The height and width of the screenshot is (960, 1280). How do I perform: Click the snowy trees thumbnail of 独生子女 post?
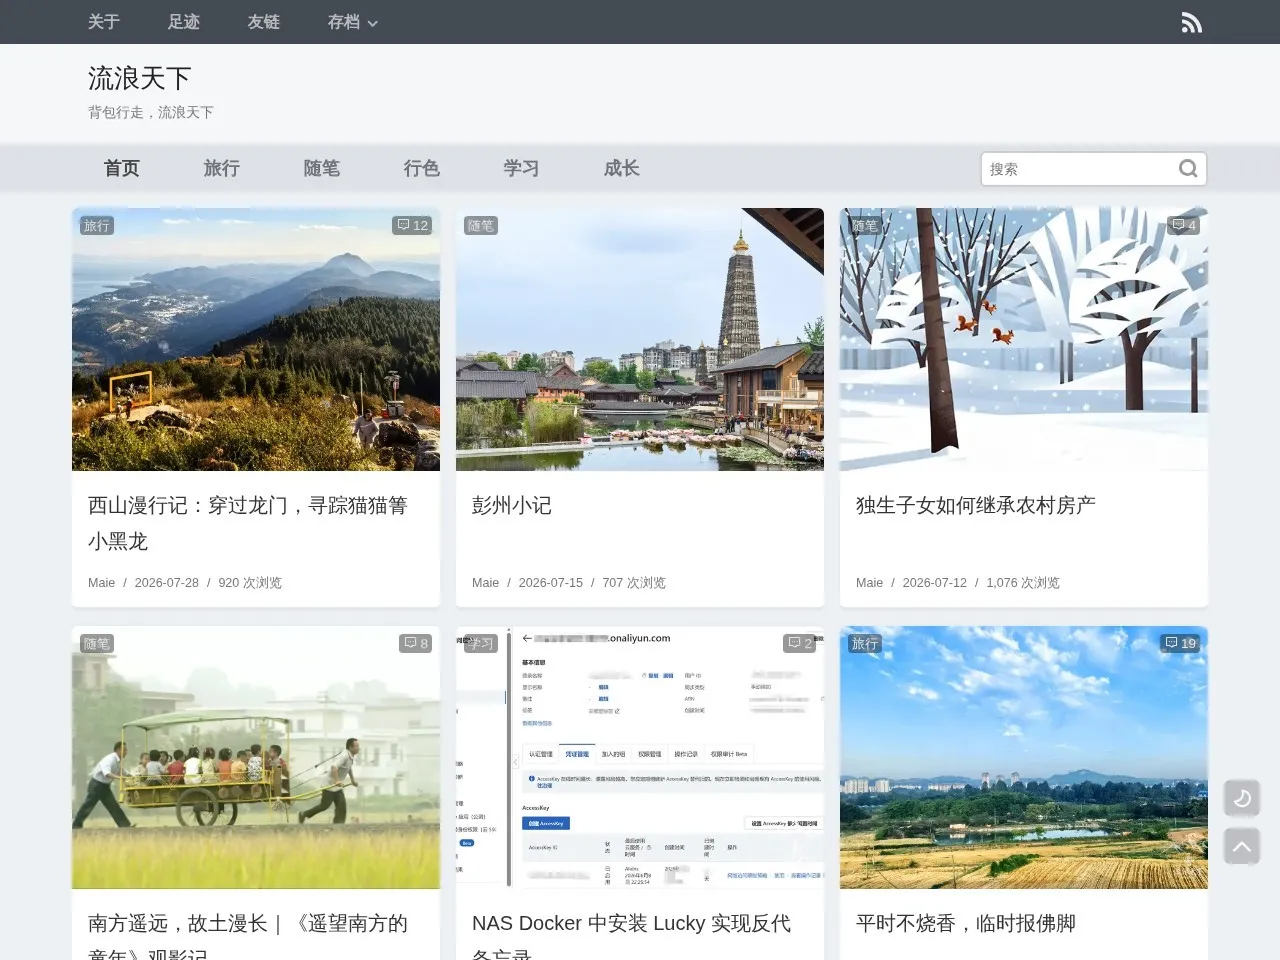[x=1024, y=339]
